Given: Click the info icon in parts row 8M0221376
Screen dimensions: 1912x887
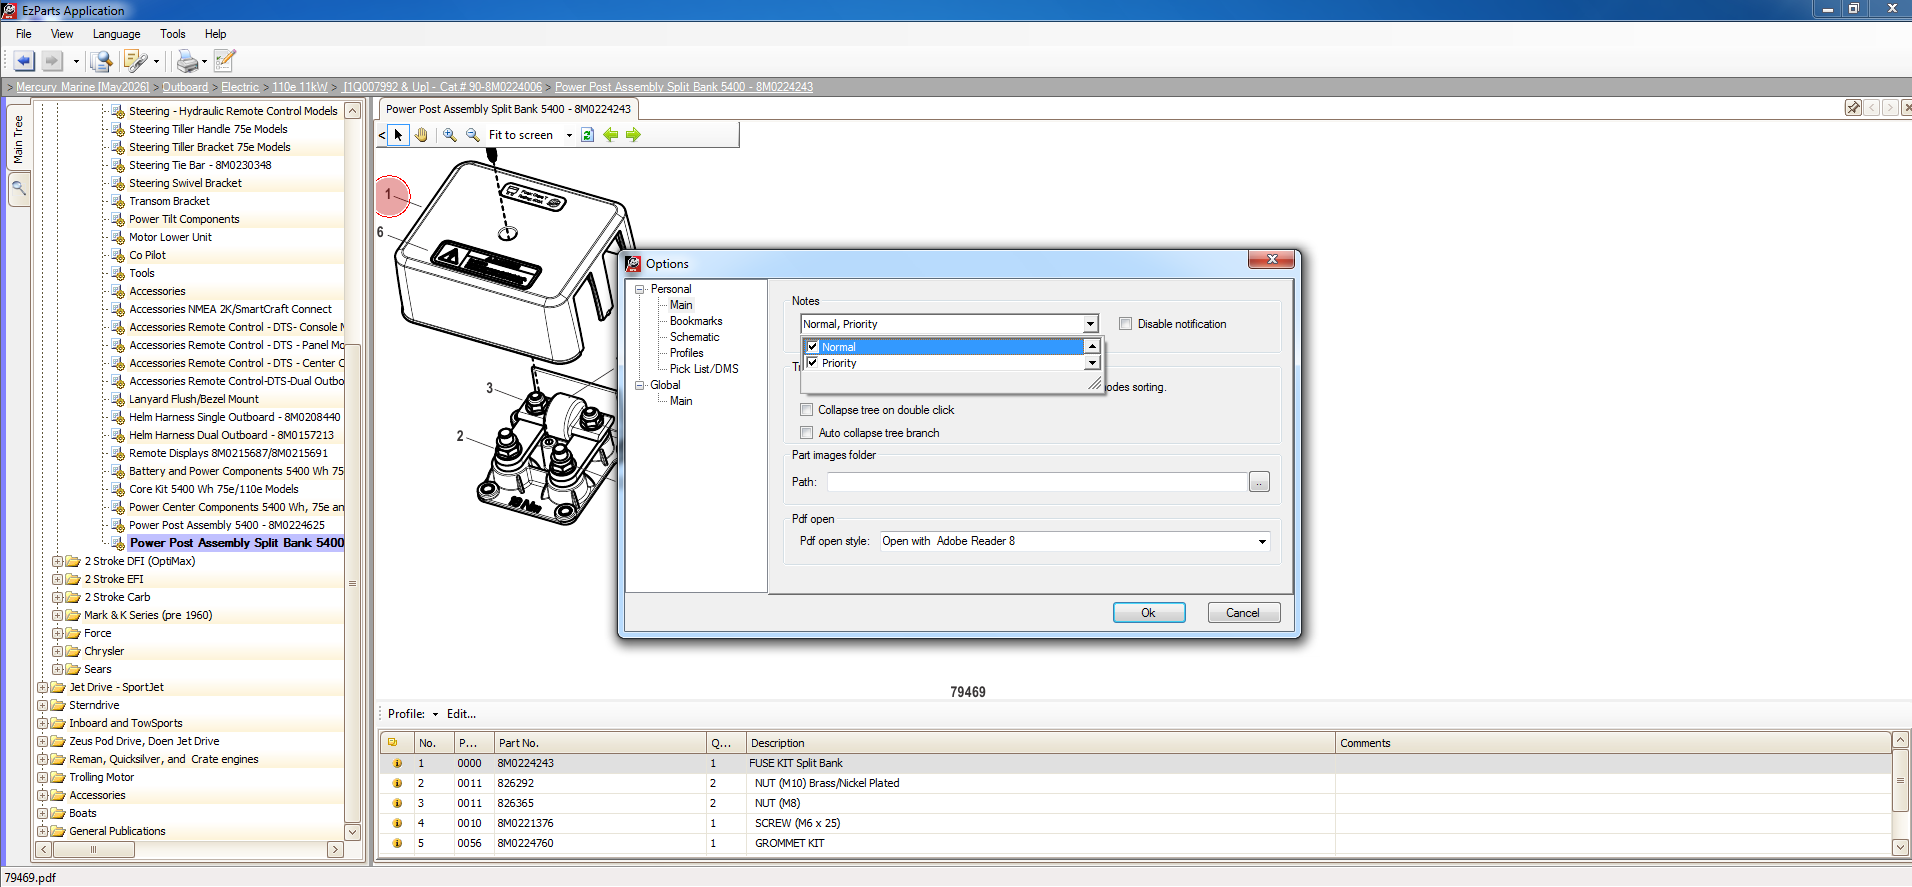Looking at the screenshot, I should (397, 823).
